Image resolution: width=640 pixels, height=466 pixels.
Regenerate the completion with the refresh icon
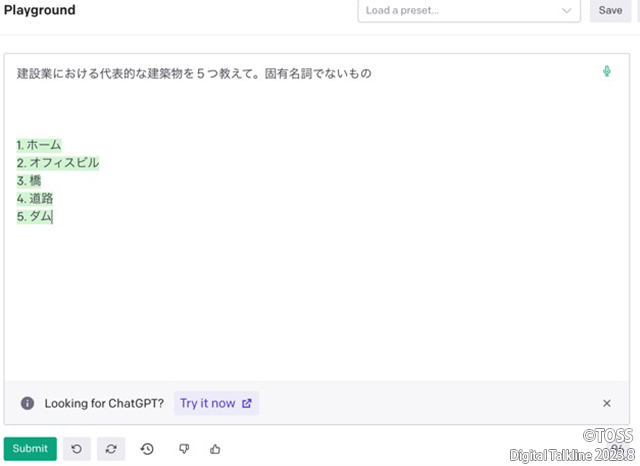[x=111, y=449]
